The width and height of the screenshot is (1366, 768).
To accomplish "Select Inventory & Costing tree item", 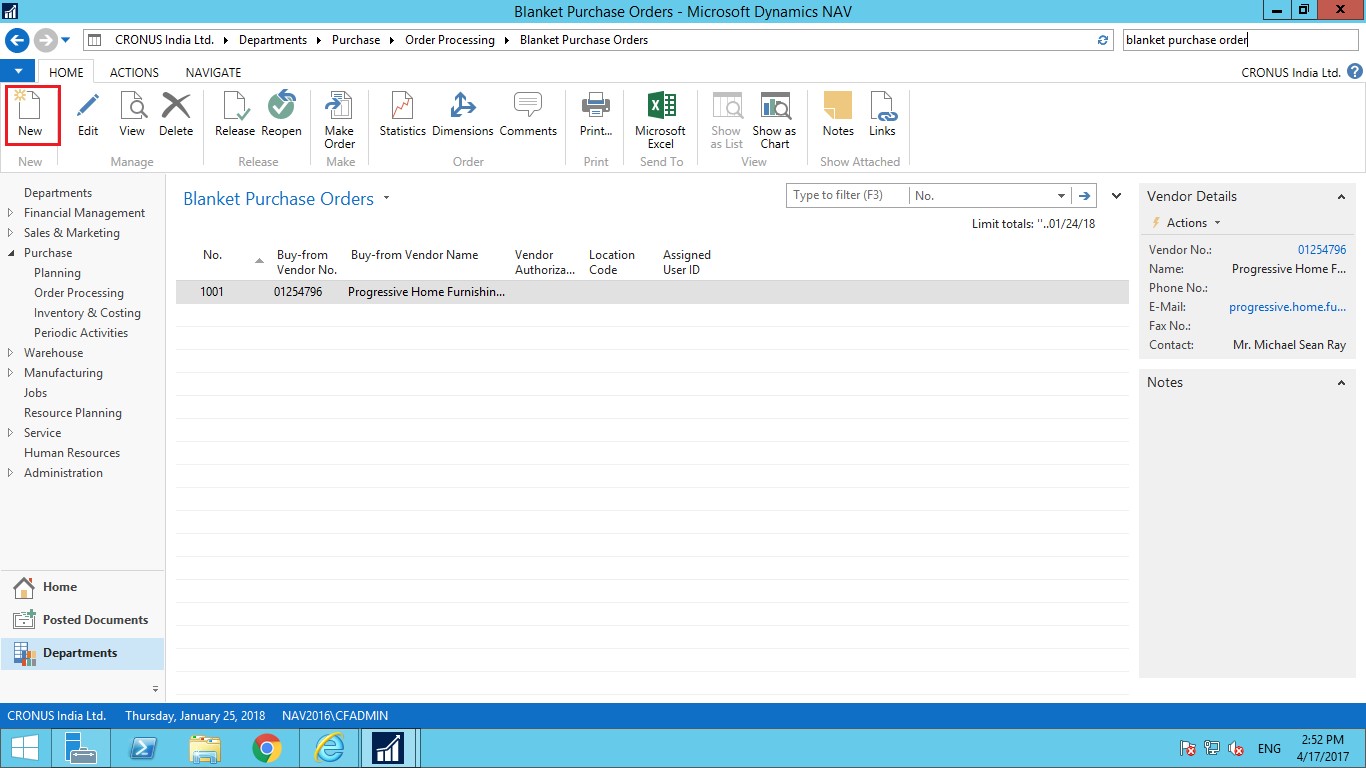I will pos(87,313).
